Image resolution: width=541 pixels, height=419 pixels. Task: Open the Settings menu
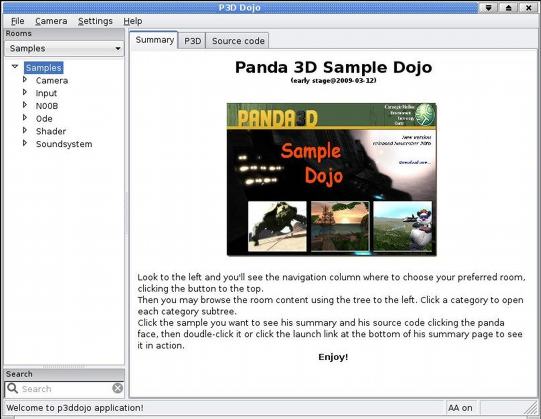tap(95, 21)
